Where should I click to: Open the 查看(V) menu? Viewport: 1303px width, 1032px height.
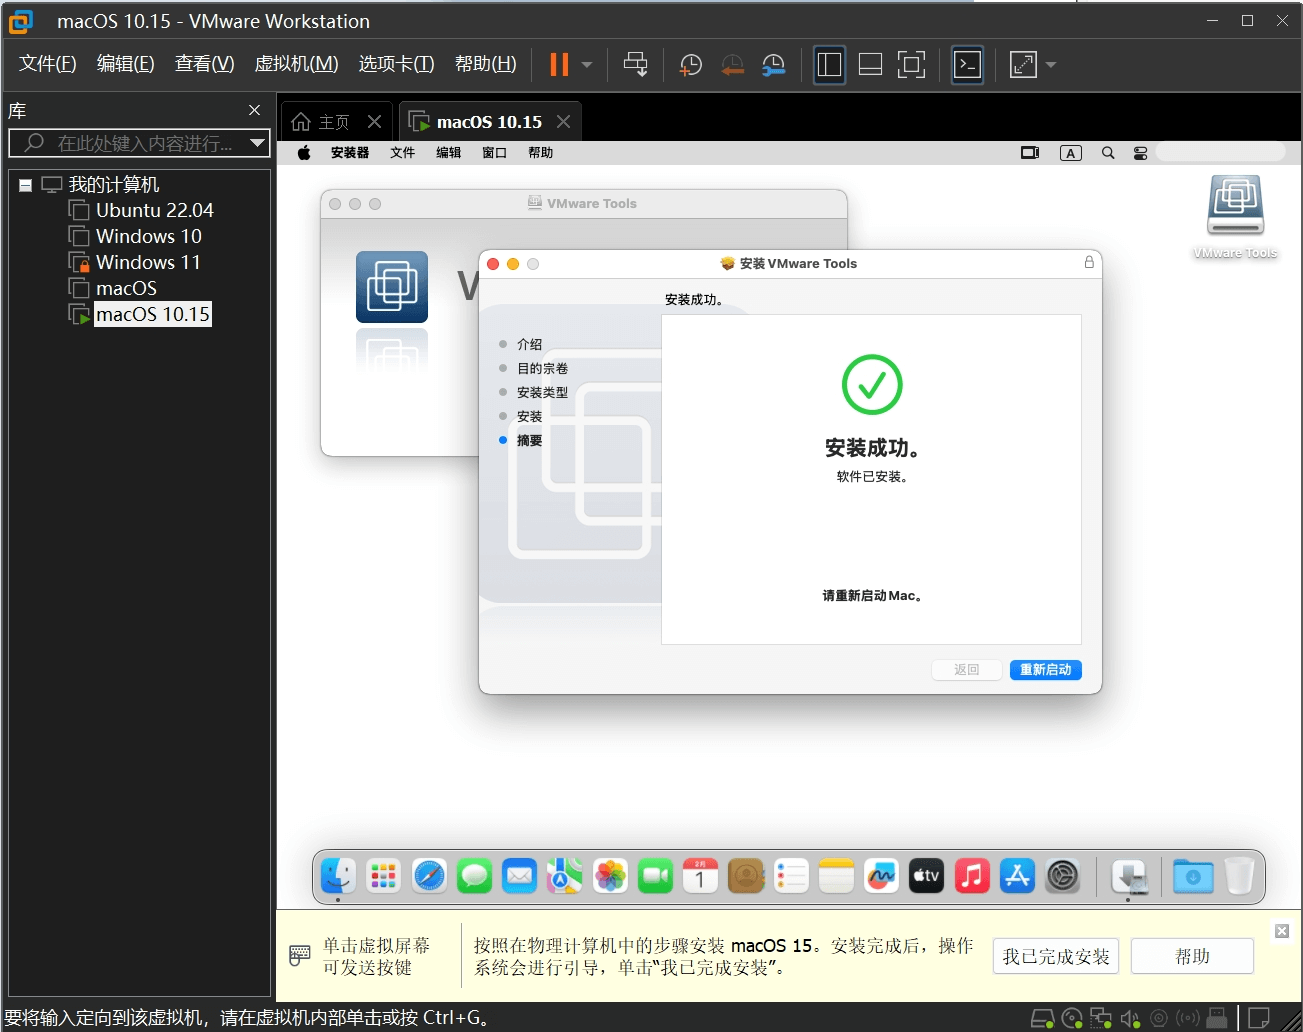click(204, 64)
